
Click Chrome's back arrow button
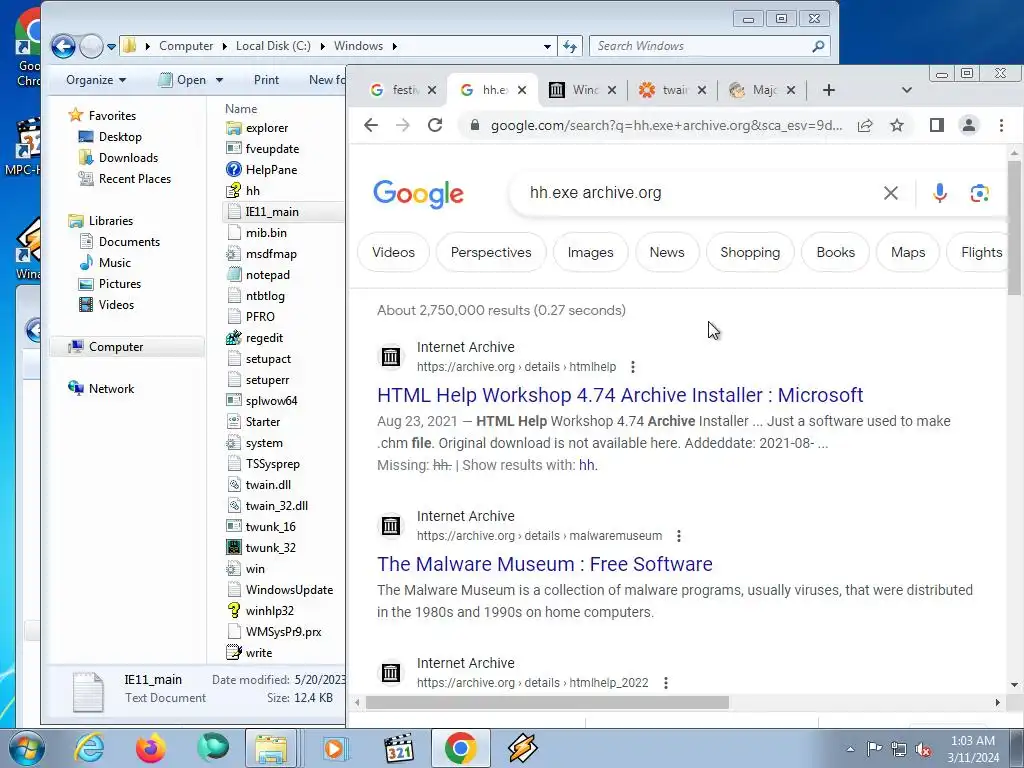pyautogui.click(x=371, y=125)
